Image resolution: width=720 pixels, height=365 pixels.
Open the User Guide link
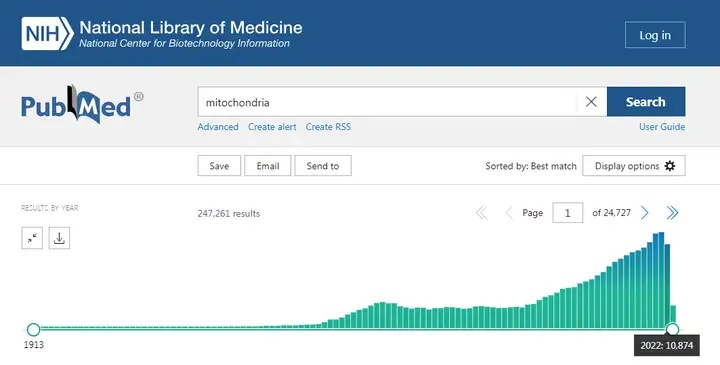(662, 127)
